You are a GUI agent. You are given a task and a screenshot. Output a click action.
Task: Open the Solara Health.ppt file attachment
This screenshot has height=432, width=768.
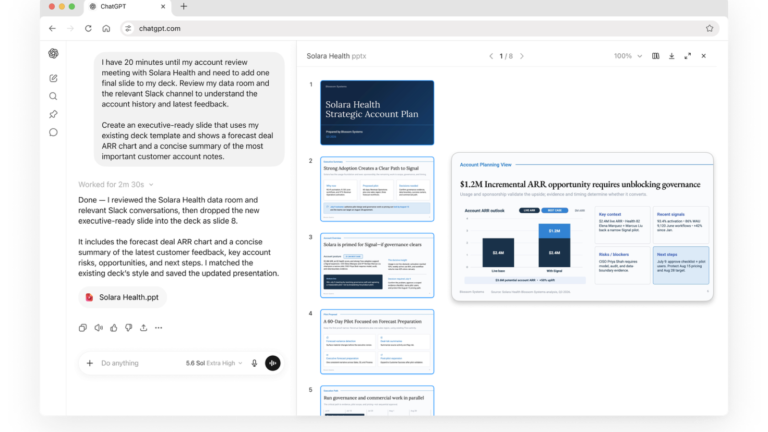[x=122, y=297]
